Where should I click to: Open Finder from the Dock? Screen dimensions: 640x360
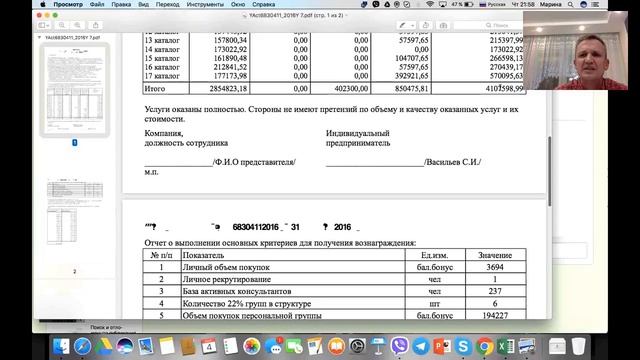tap(61, 347)
